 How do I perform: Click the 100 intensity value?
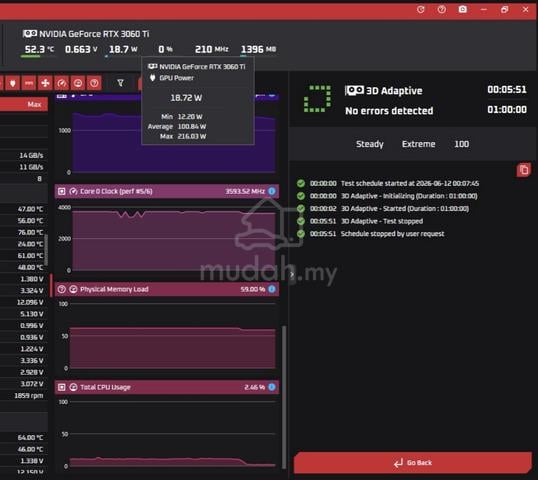coord(461,144)
